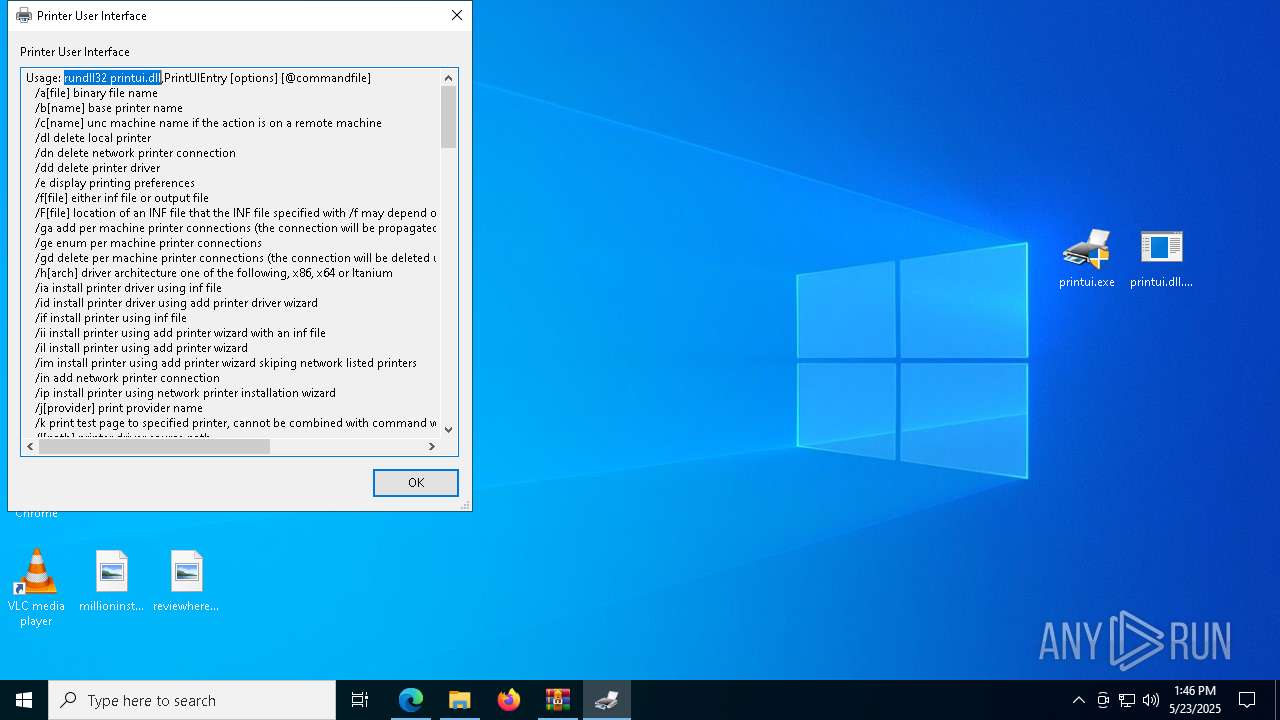Click the meet now tray icon
The height and width of the screenshot is (720, 1280).
click(1103, 700)
